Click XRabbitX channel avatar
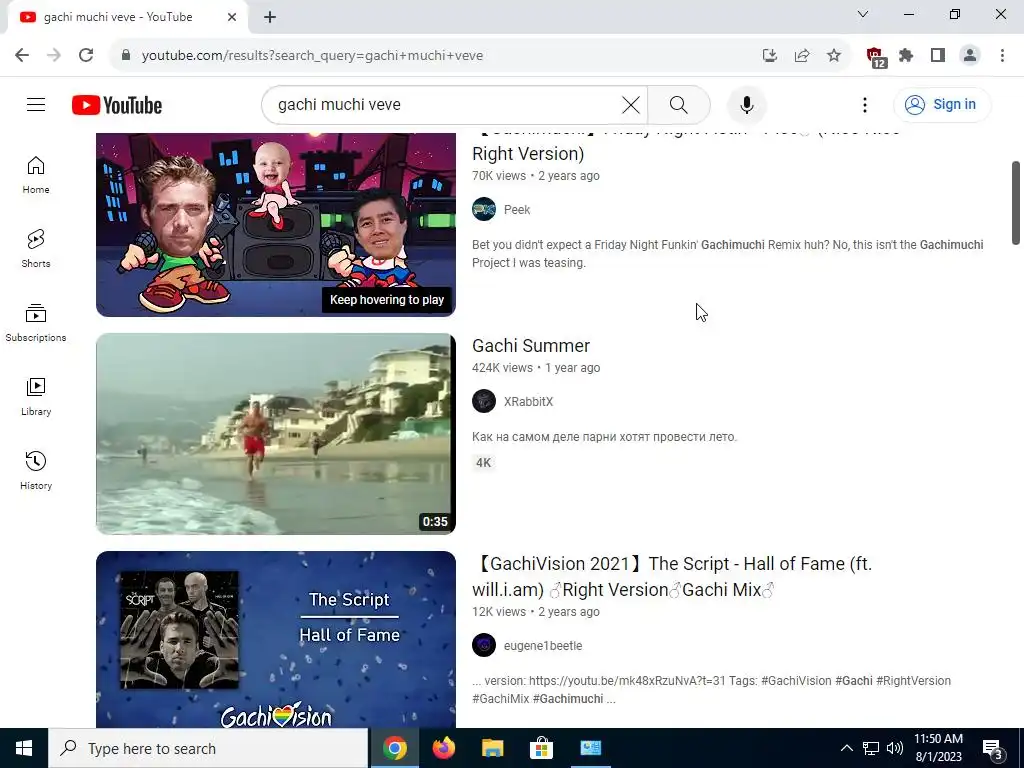Viewport: 1024px width, 768px height. (x=484, y=401)
